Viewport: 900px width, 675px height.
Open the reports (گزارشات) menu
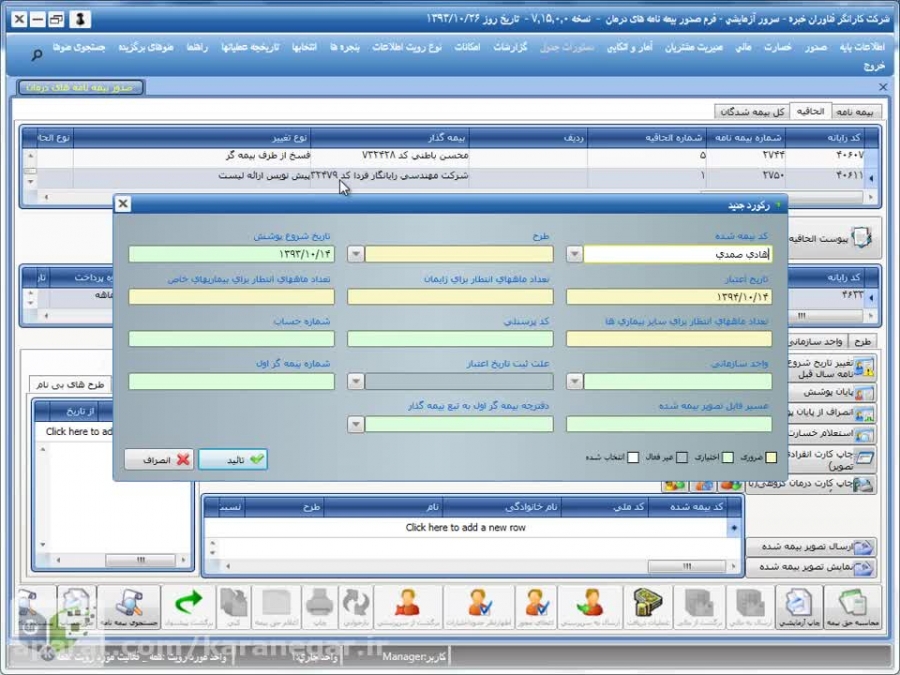(x=510, y=47)
